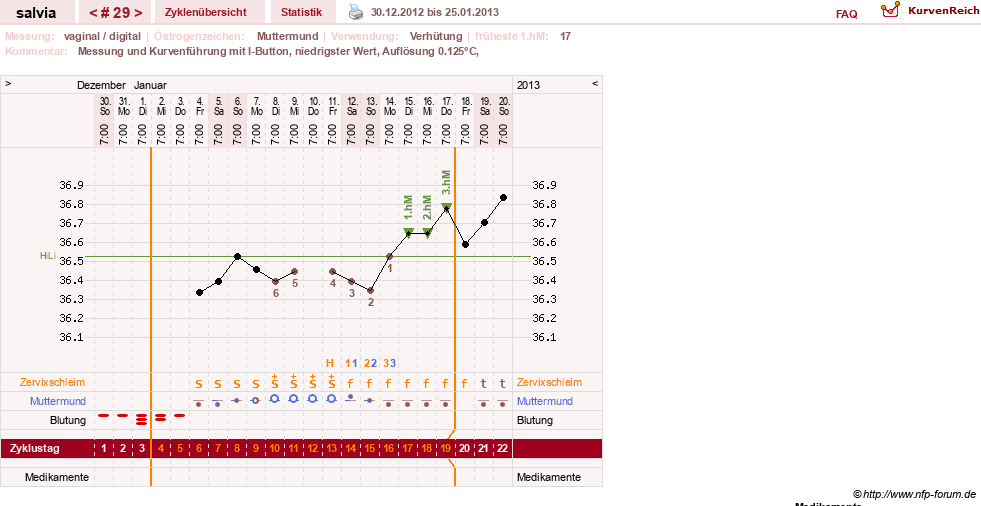
Task: Click the left Medikamente row label
Action: coord(57,477)
